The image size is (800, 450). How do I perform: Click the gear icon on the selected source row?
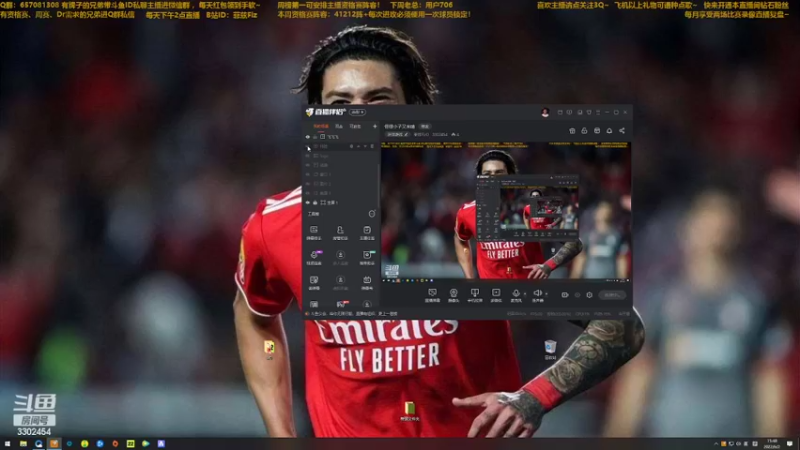pyautogui.click(x=351, y=146)
